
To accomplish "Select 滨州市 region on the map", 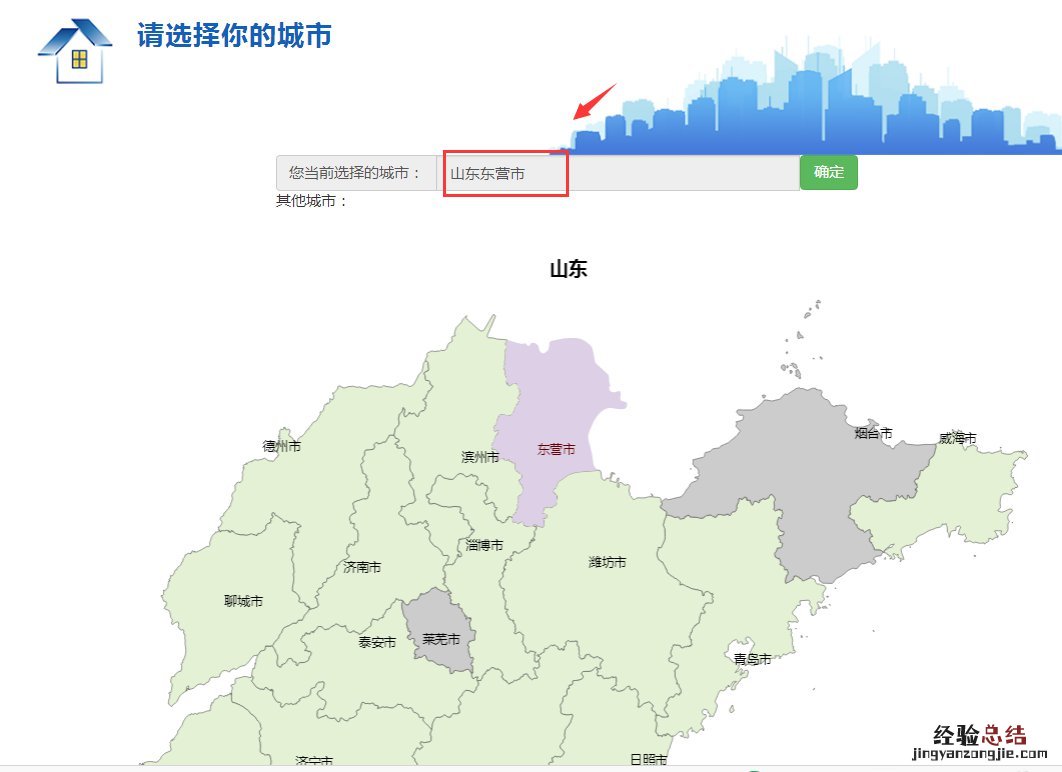I will pos(480,457).
